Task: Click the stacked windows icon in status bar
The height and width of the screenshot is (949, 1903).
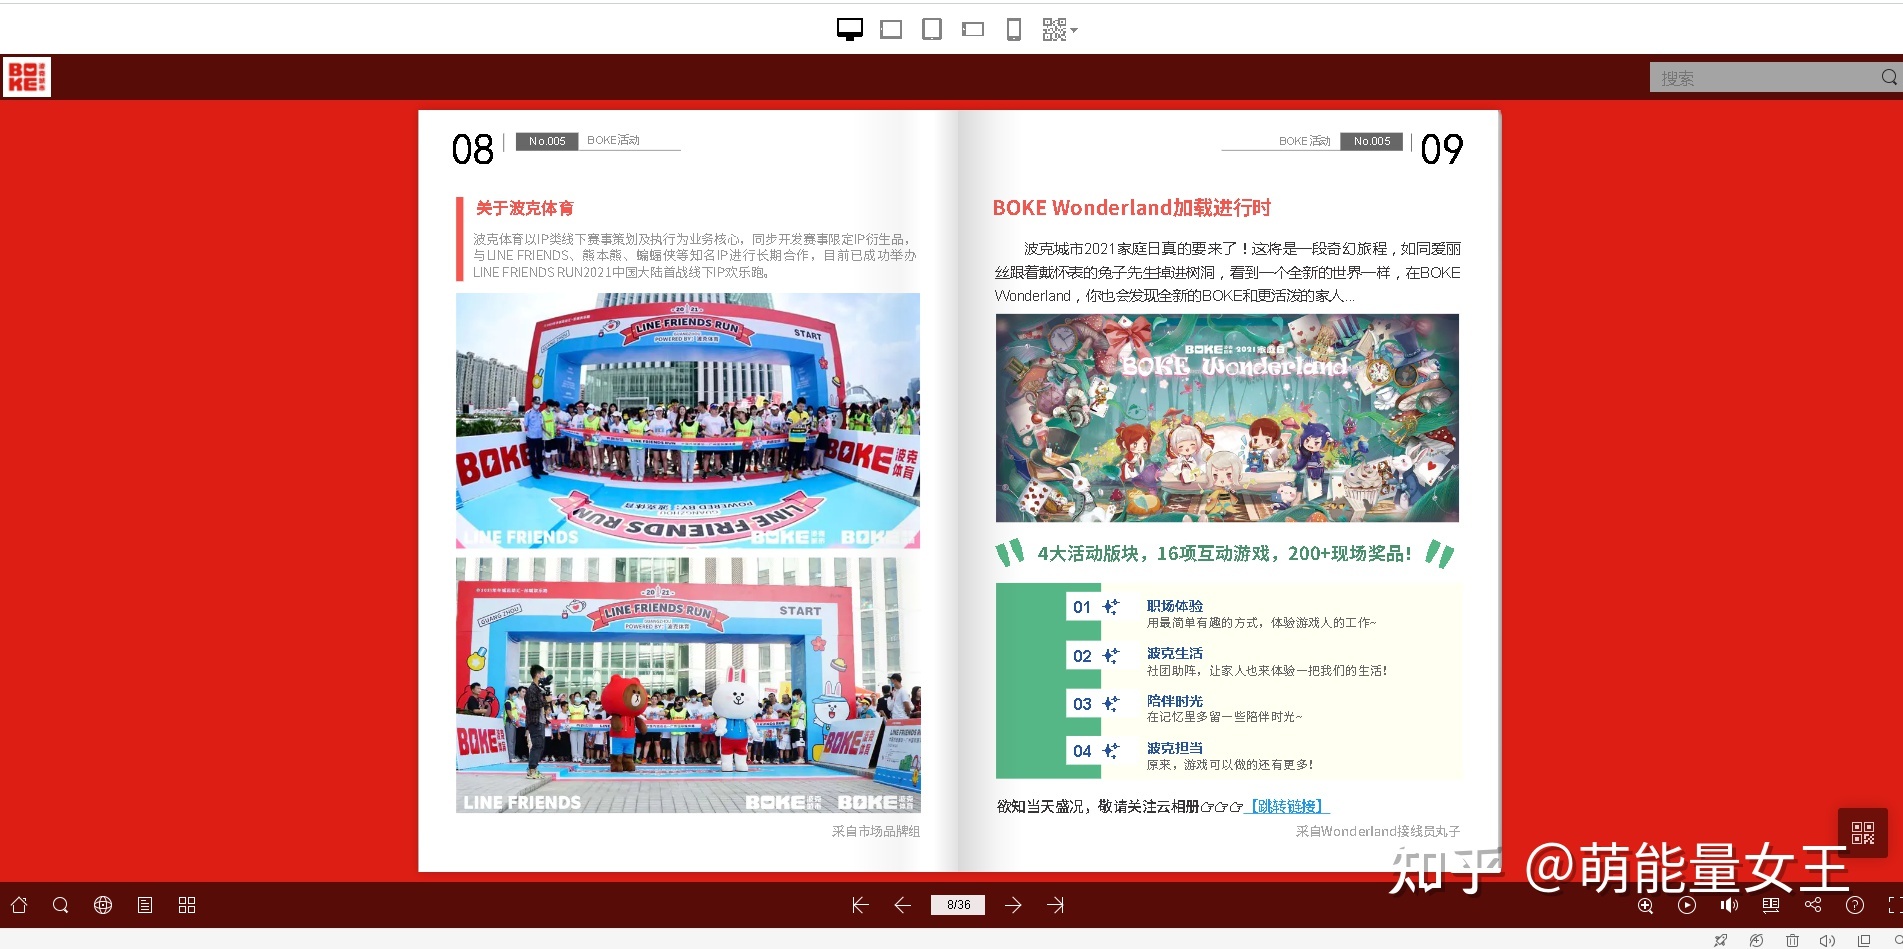Action: coord(1863,940)
